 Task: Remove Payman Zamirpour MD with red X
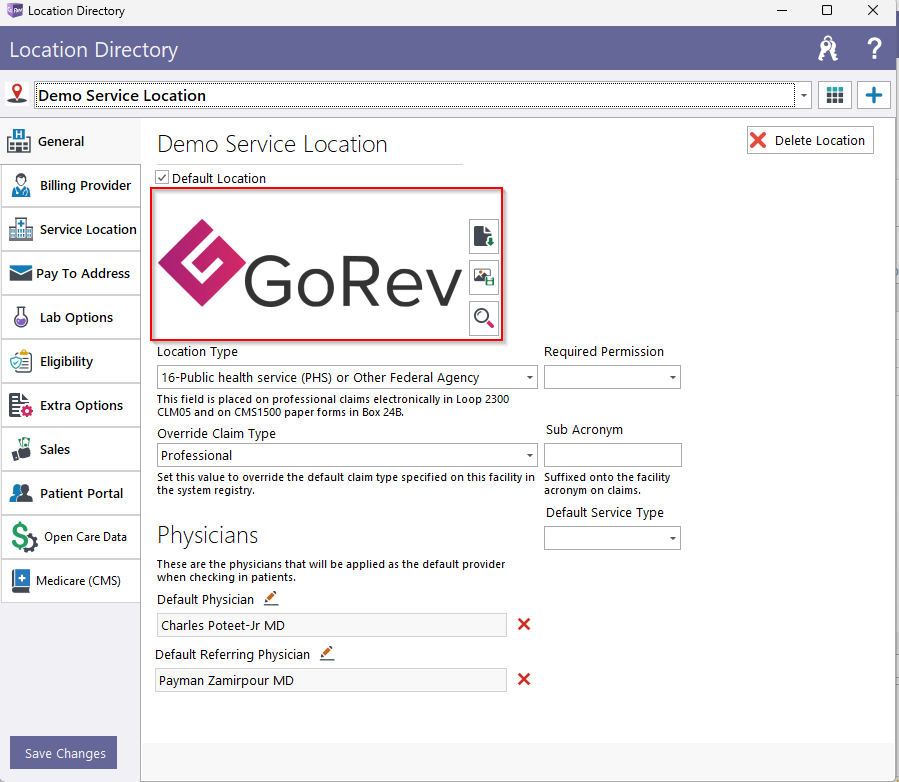[x=523, y=679]
